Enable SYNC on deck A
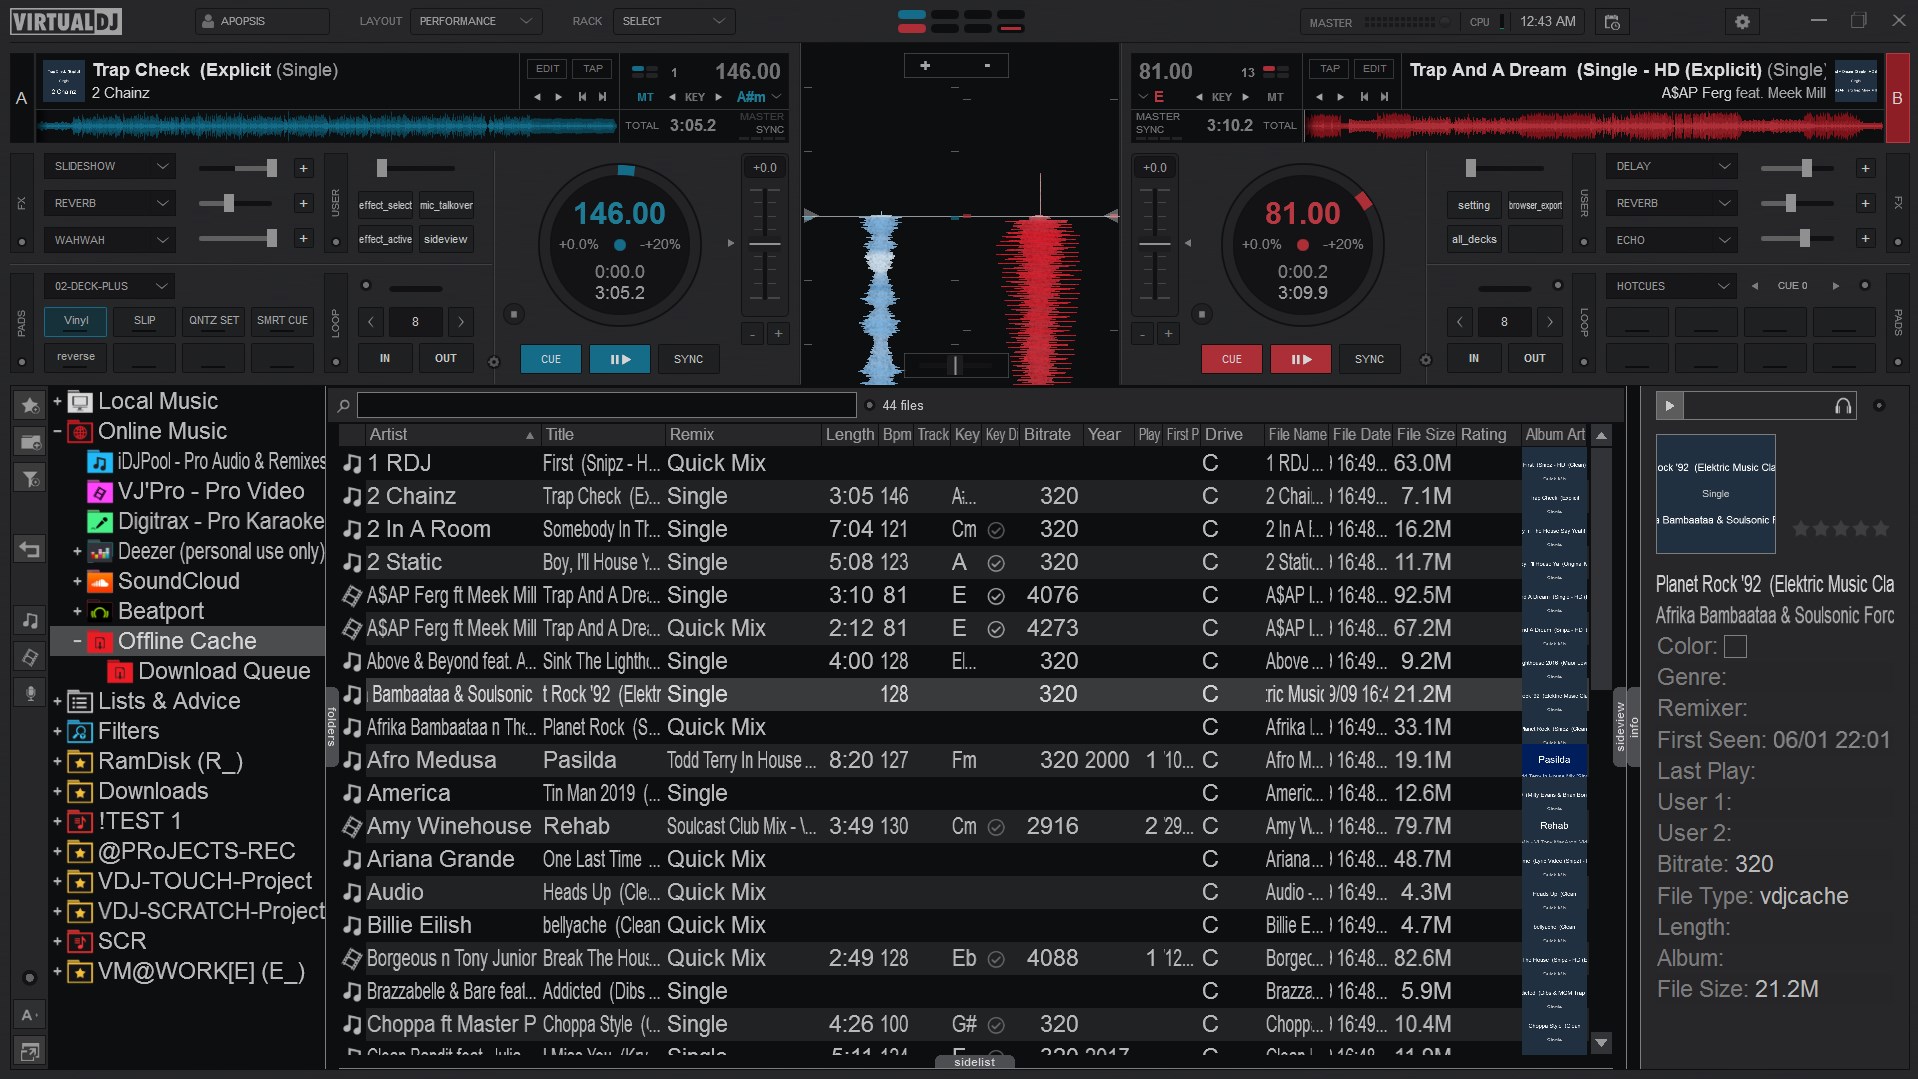The image size is (1918, 1079). click(688, 359)
